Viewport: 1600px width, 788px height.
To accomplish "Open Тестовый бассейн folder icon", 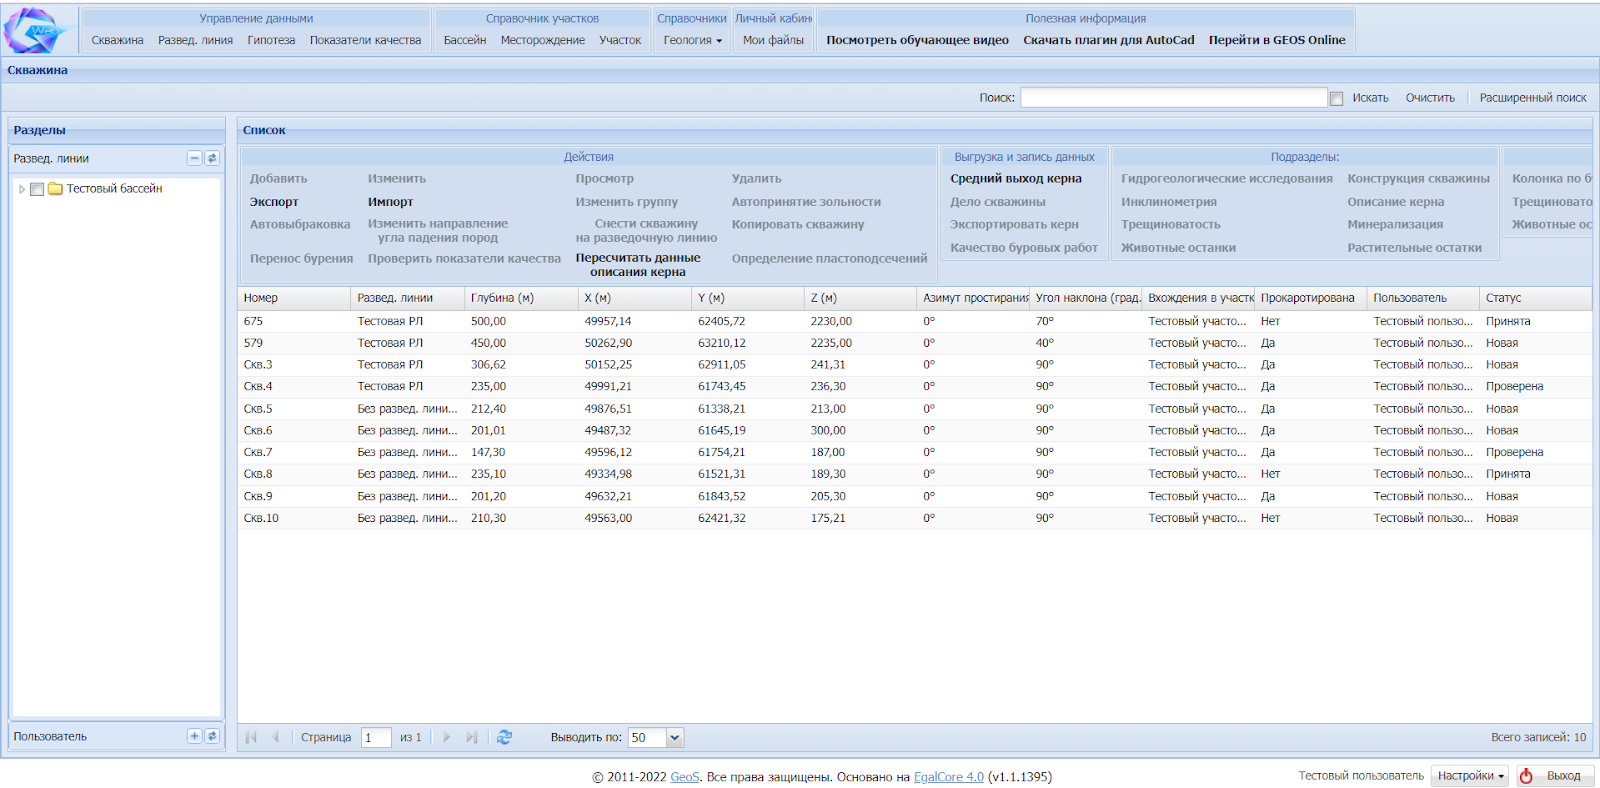I will point(55,188).
